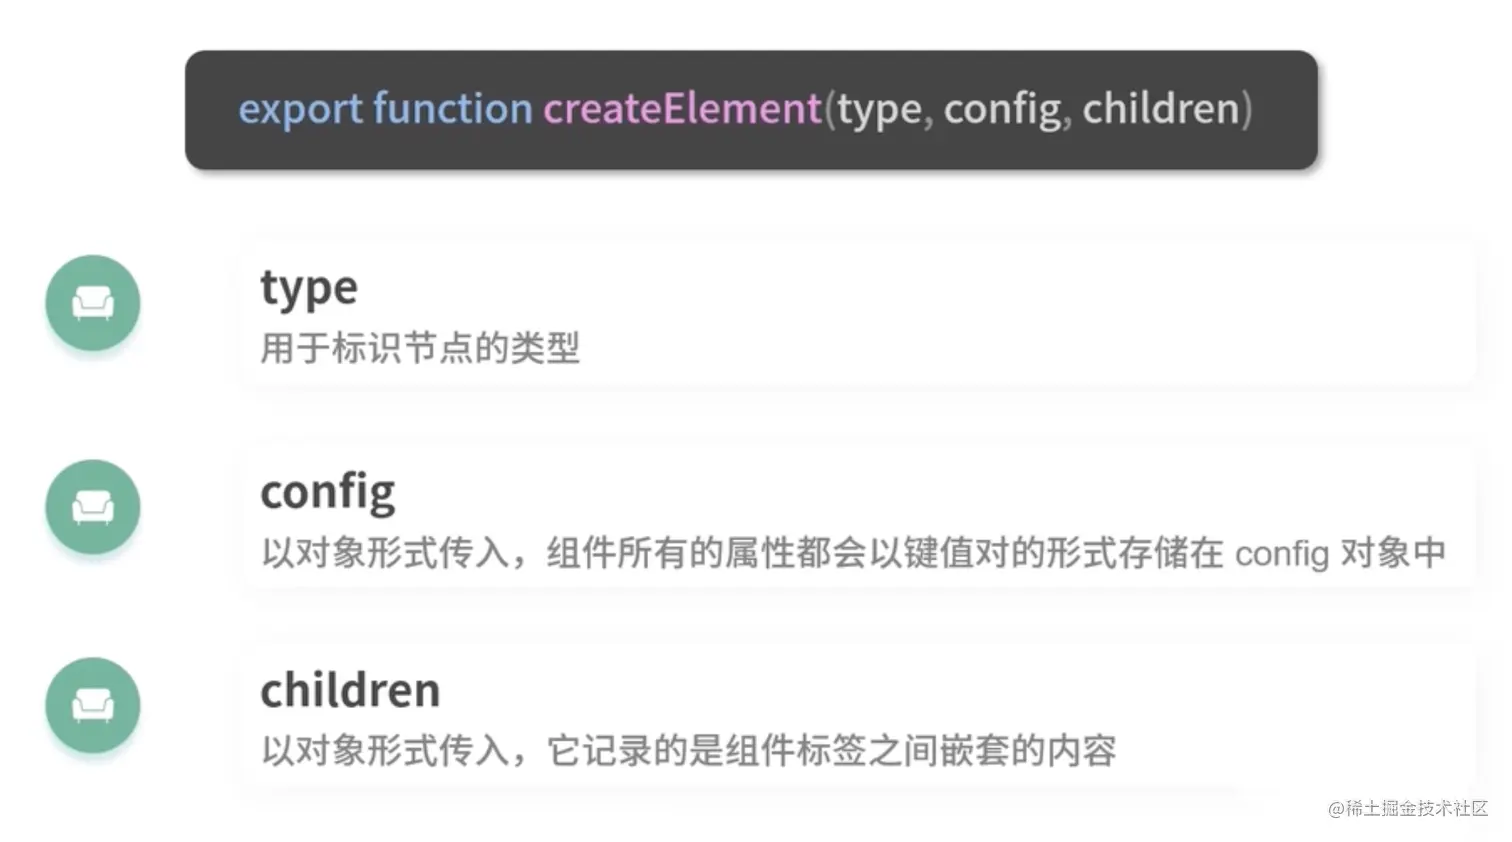The width and height of the screenshot is (1512, 842).
Task: Click the sofa icon beside config
Action: [x=93, y=507]
